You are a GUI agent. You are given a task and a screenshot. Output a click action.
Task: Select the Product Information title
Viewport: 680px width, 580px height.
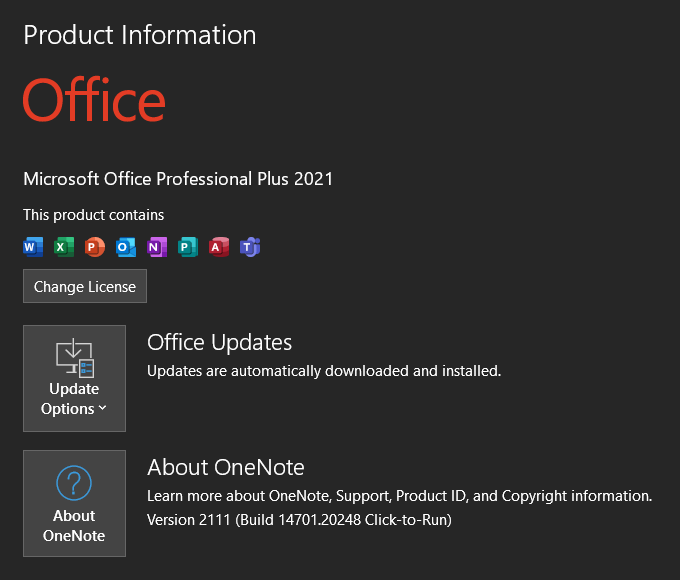[x=140, y=35]
